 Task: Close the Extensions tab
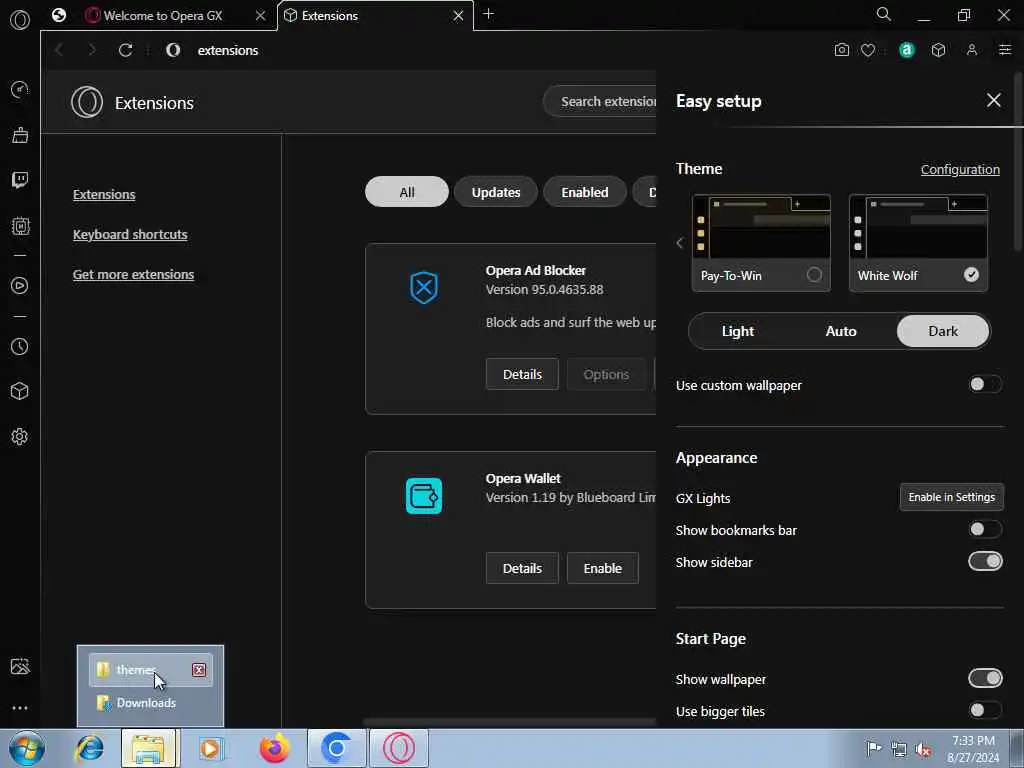click(458, 16)
